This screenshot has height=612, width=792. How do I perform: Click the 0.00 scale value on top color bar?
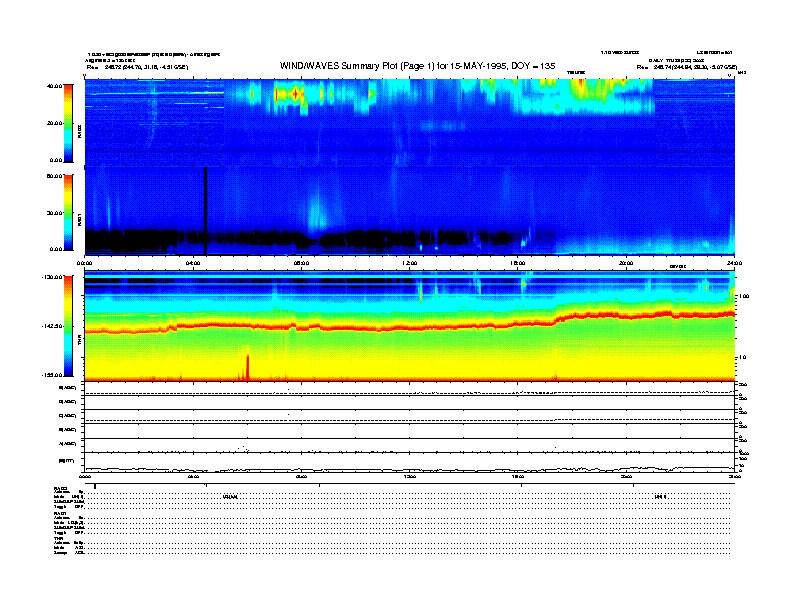tap(56, 160)
